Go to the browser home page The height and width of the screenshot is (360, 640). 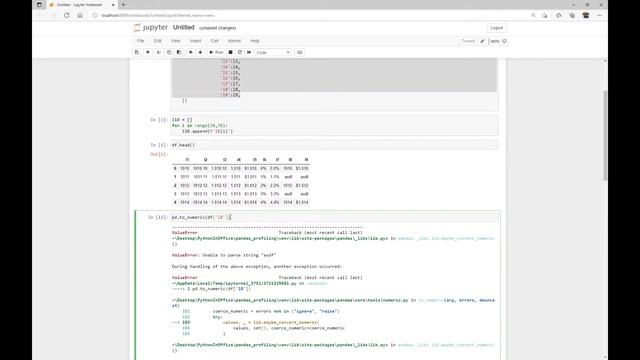click(80, 15)
